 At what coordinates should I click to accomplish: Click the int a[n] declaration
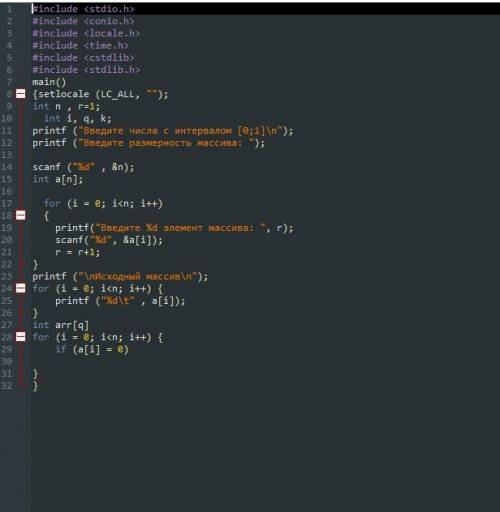(58, 179)
